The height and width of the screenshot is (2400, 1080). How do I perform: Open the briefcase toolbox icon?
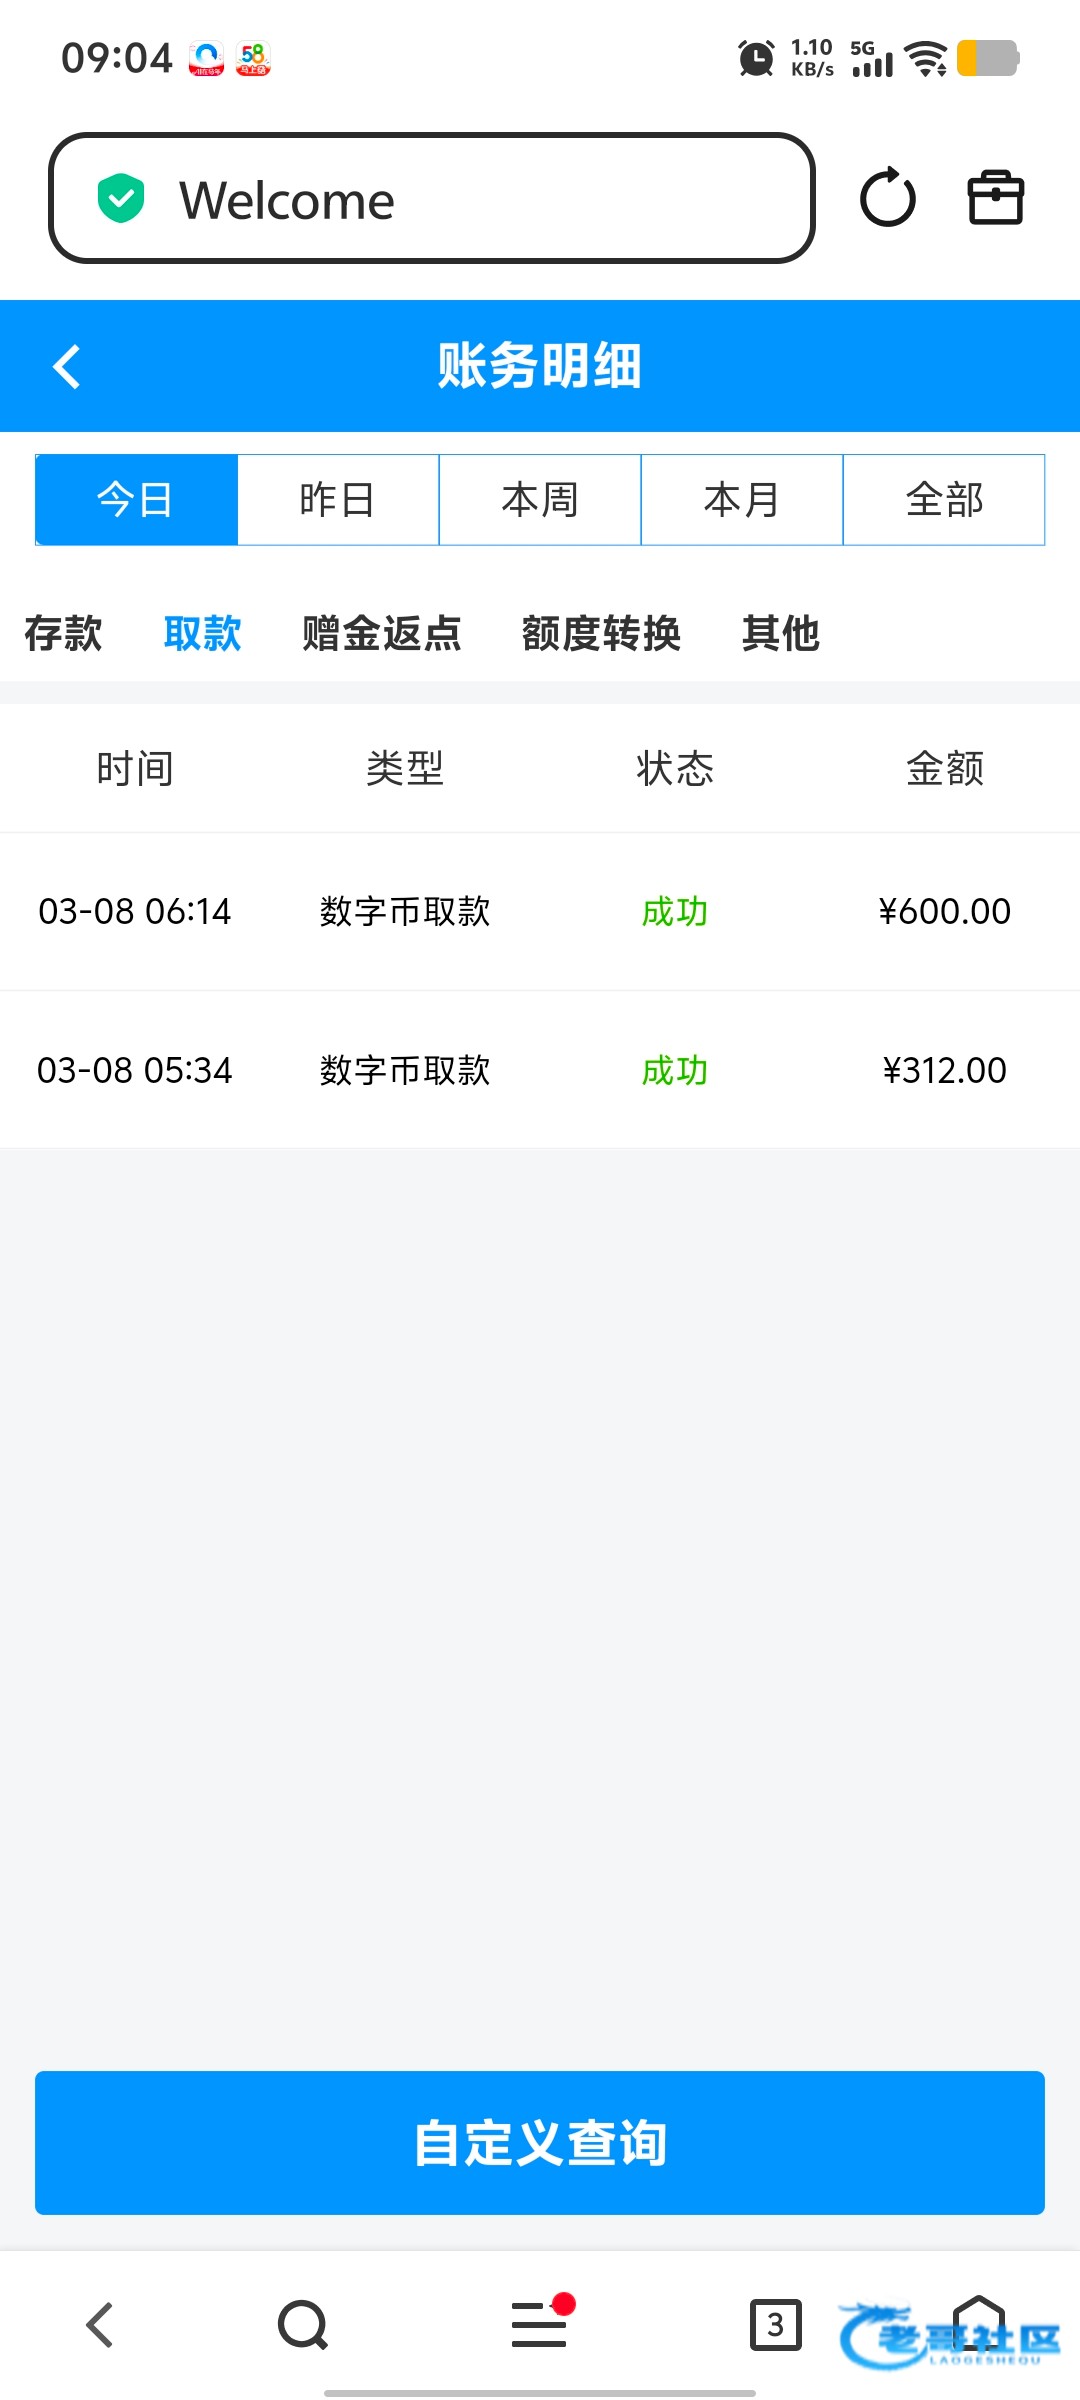point(995,198)
